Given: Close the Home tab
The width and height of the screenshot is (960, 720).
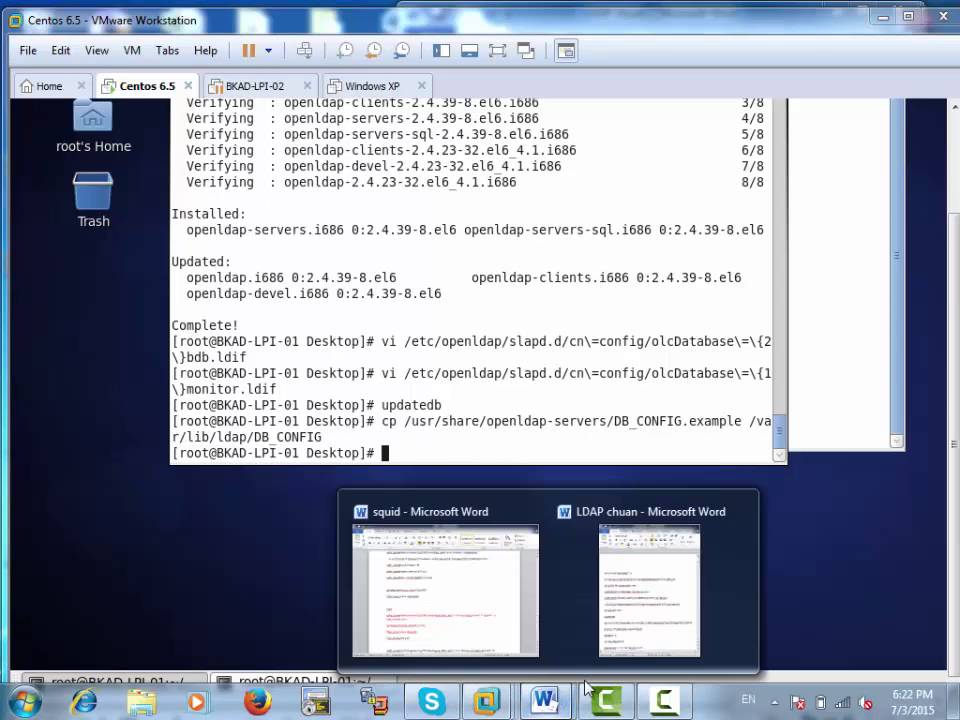Looking at the screenshot, I should tap(81, 86).
